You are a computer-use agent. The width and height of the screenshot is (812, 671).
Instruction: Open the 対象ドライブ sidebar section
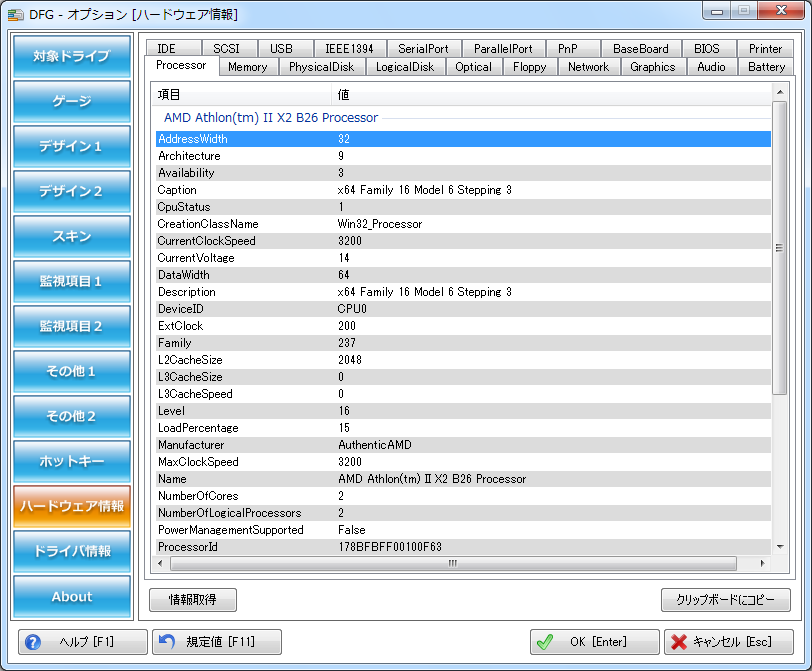pos(72,56)
